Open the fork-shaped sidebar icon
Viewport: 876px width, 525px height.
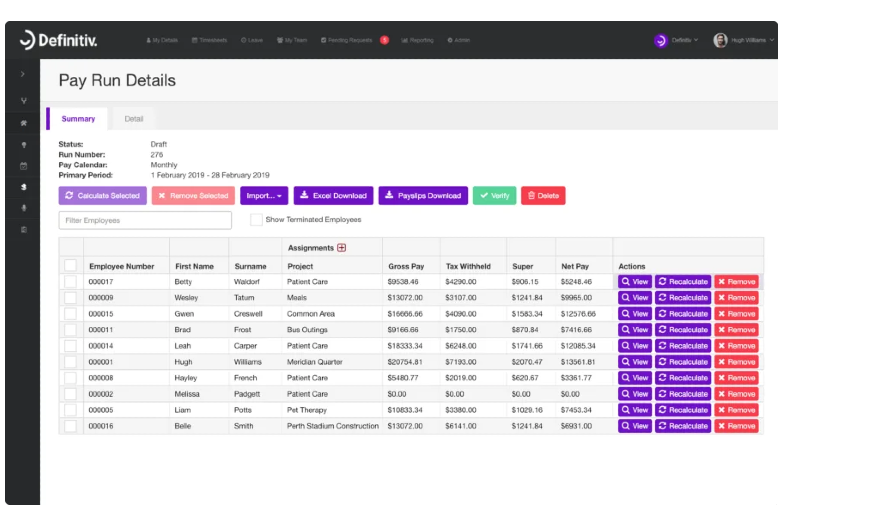coord(23,101)
